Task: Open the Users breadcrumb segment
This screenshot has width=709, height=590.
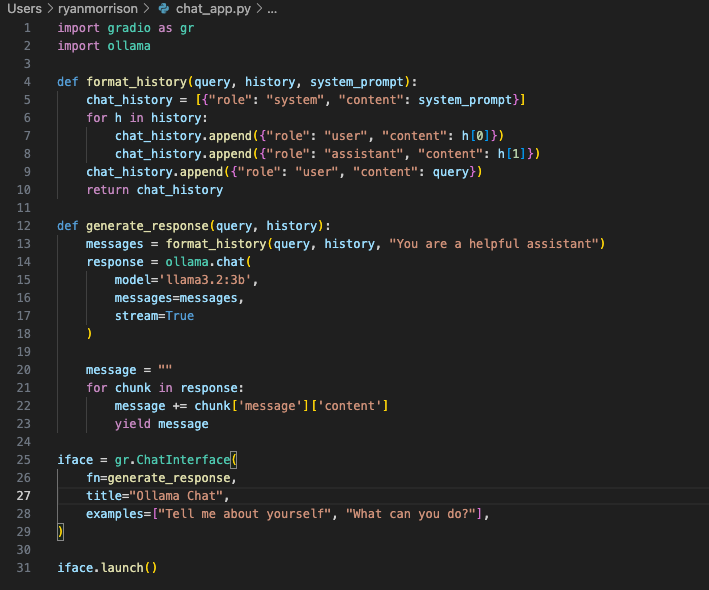Action: [24, 9]
